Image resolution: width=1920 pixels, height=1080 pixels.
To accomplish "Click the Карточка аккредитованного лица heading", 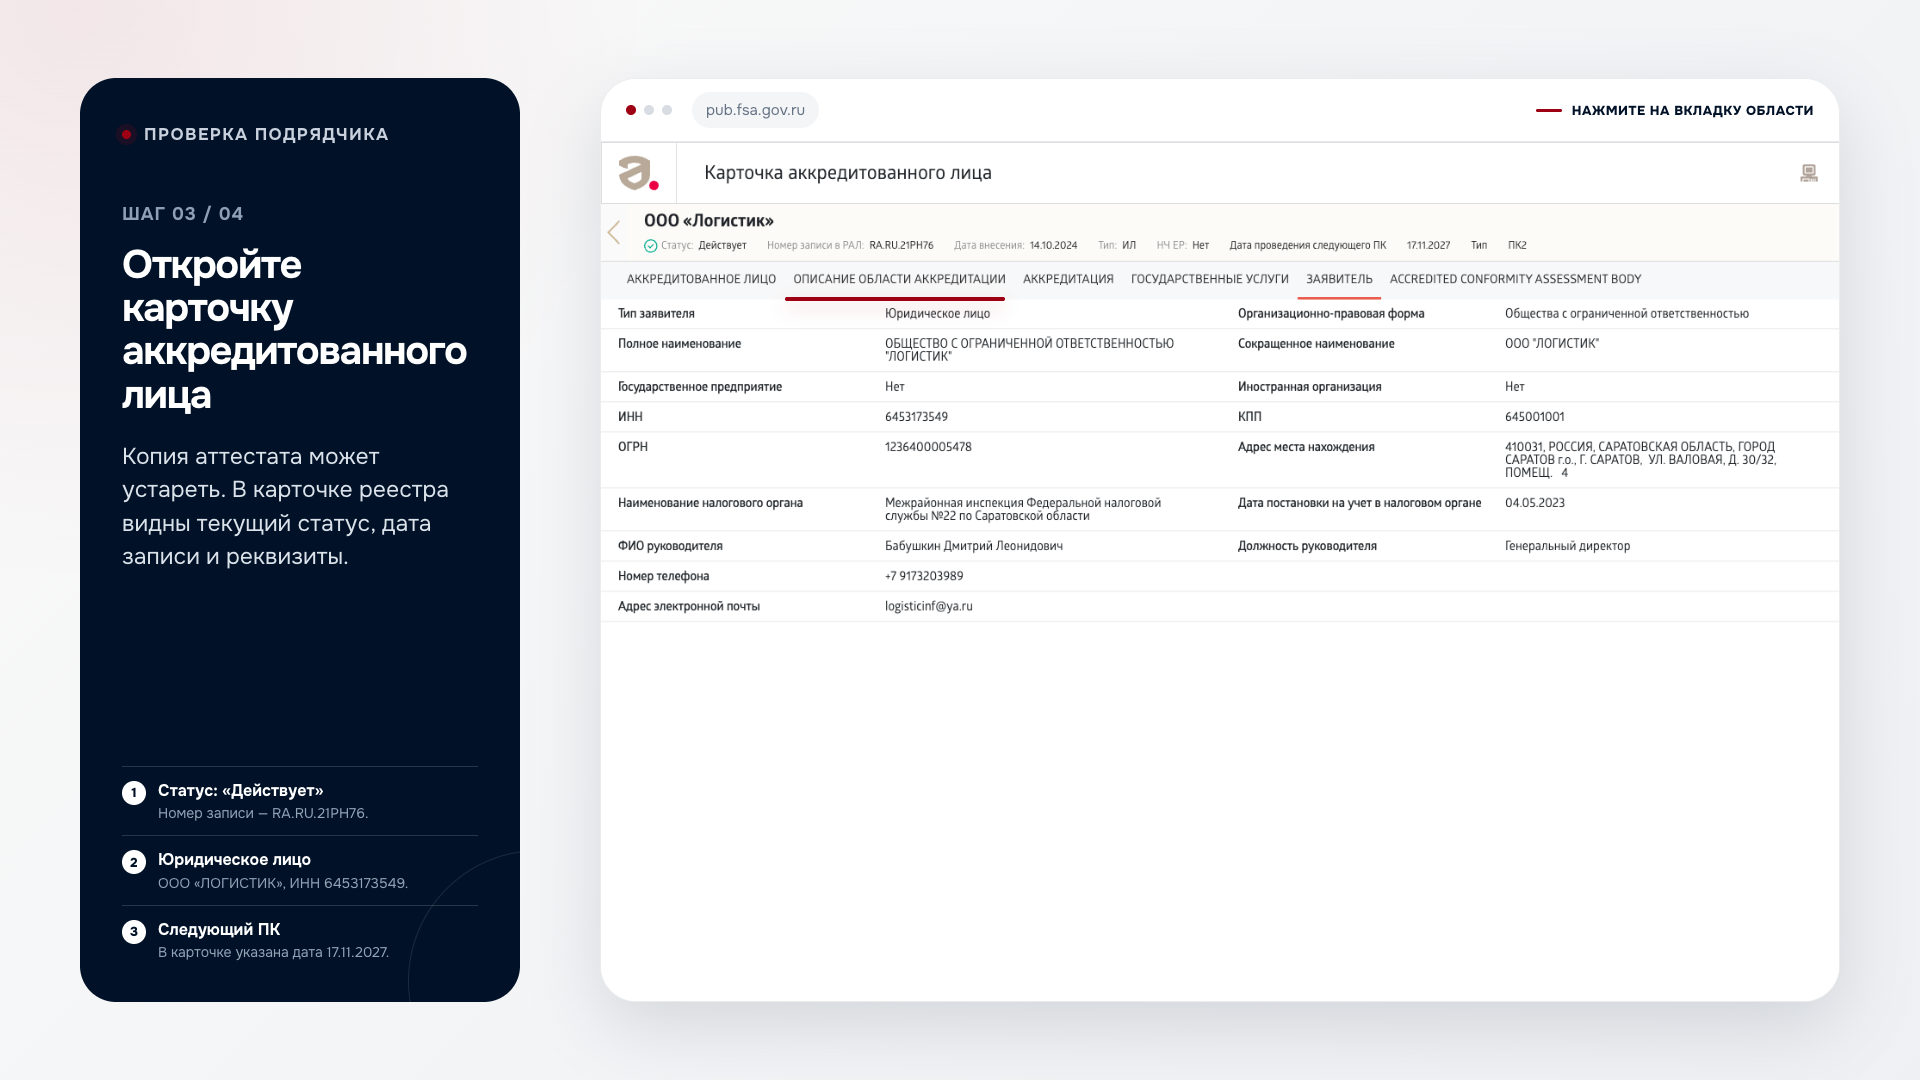I will click(x=848, y=173).
